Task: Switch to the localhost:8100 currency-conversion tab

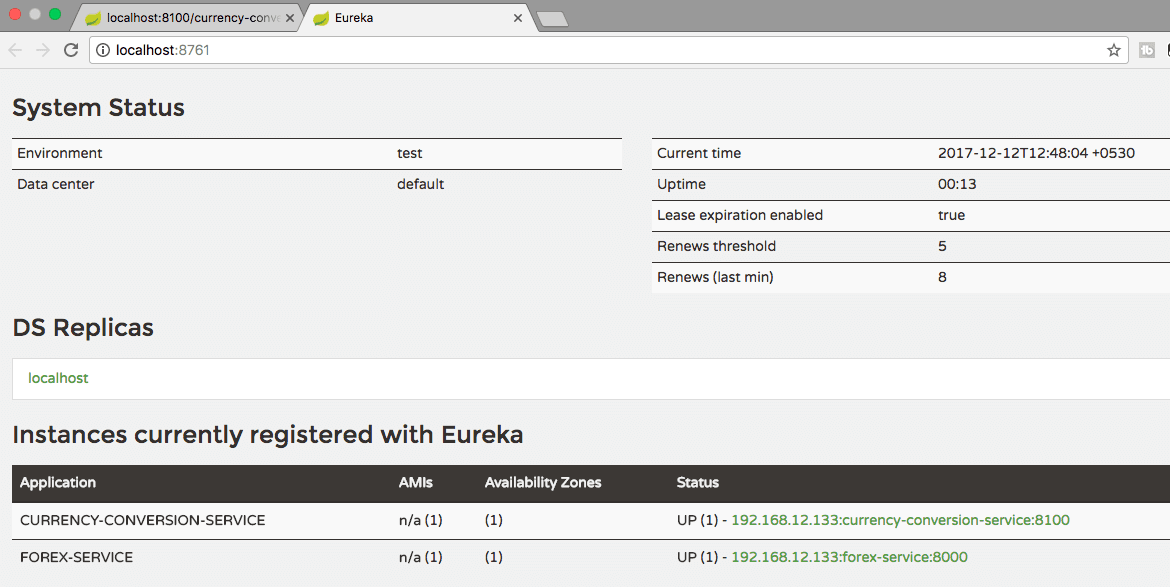Action: click(x=180, y=17)
